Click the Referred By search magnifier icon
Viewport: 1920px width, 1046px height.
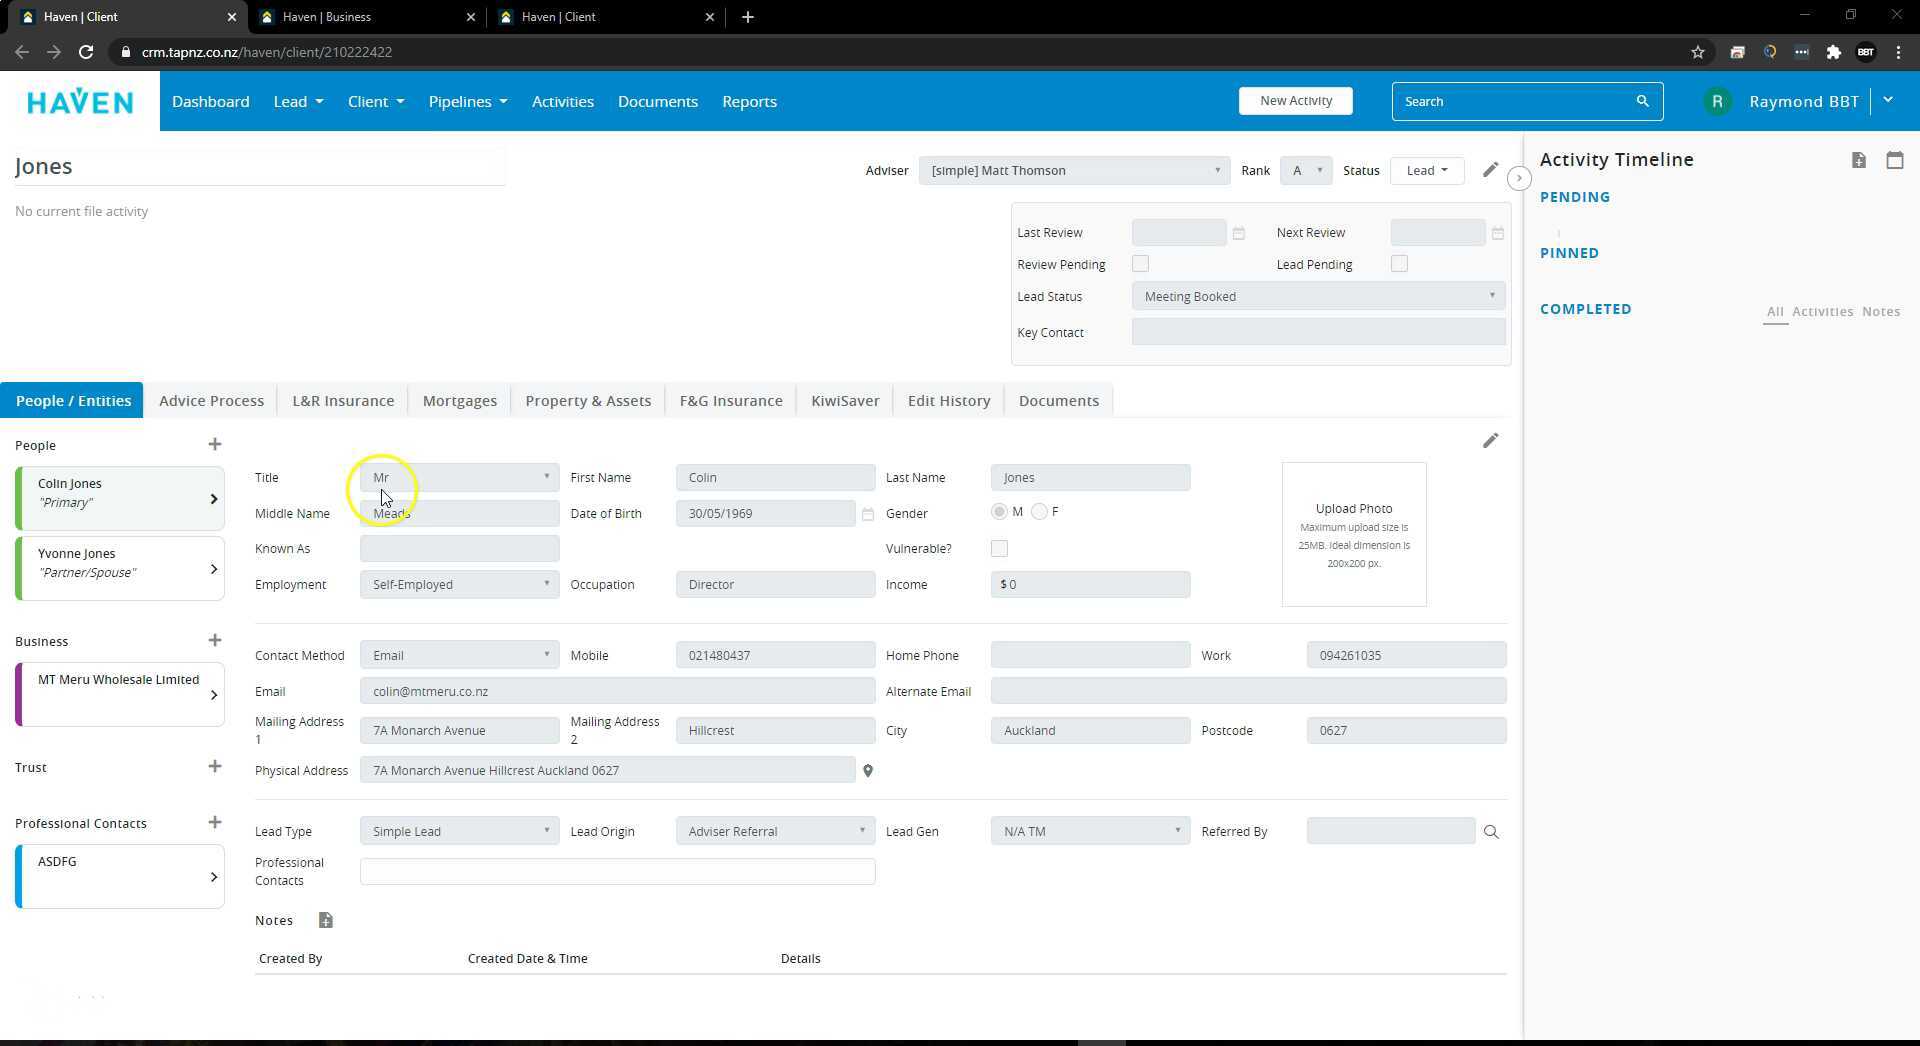(1491, 832)
